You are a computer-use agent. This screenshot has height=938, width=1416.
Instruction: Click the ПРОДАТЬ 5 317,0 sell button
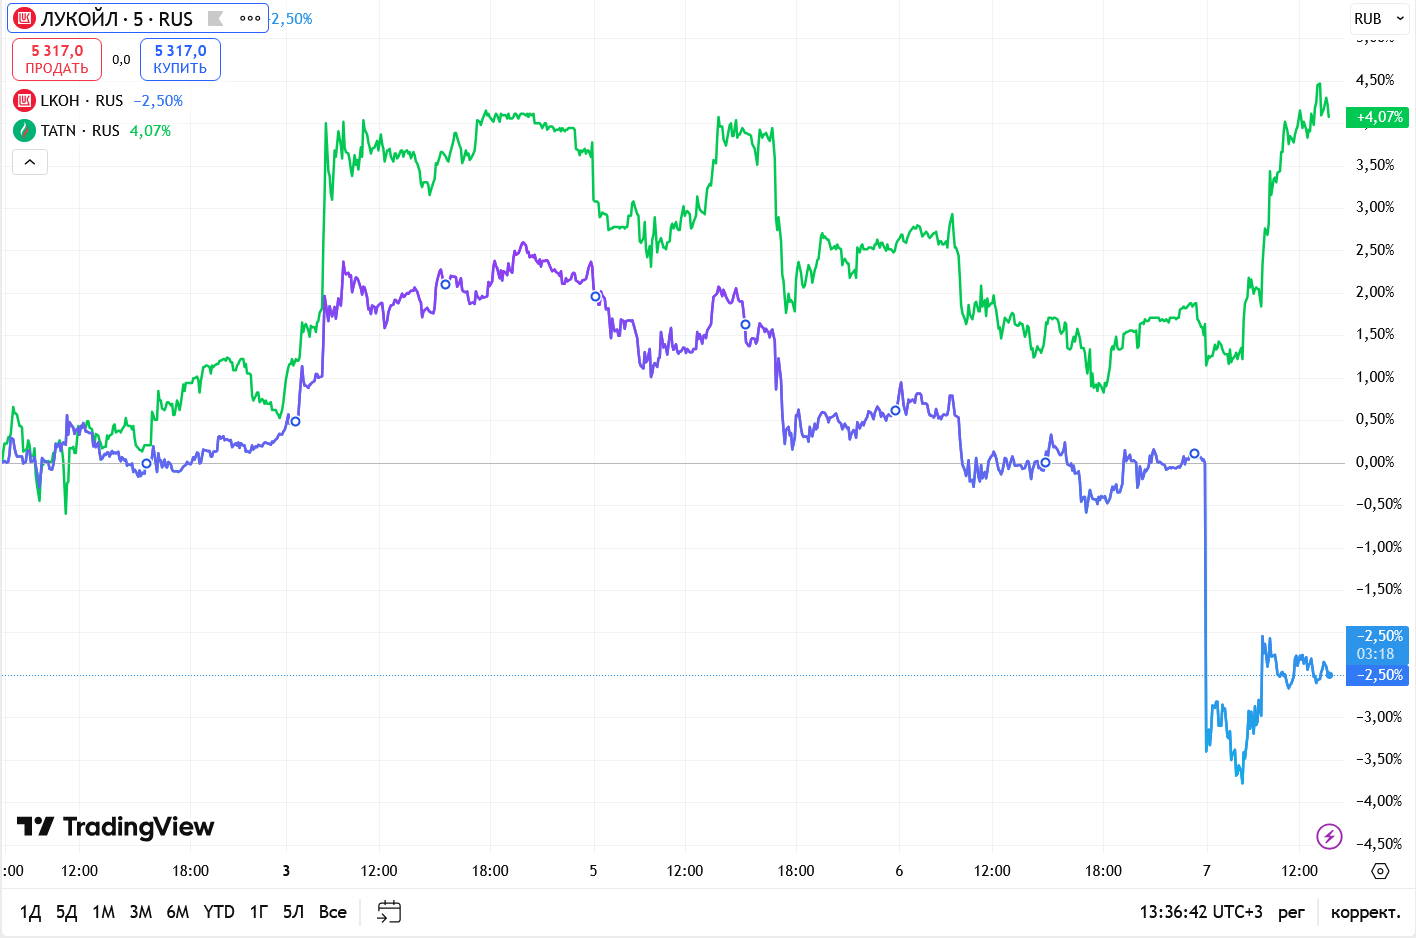[57, 59]
